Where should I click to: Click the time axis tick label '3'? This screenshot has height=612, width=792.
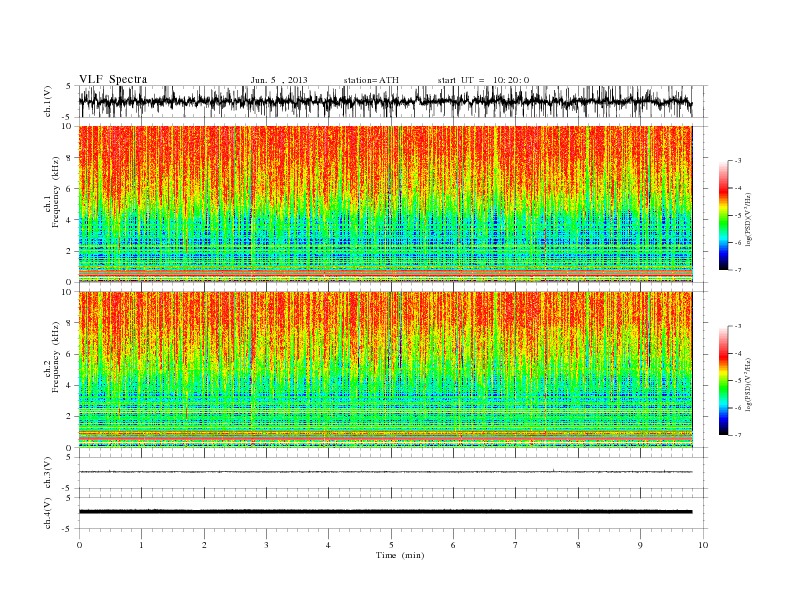(x=266, y=545)
